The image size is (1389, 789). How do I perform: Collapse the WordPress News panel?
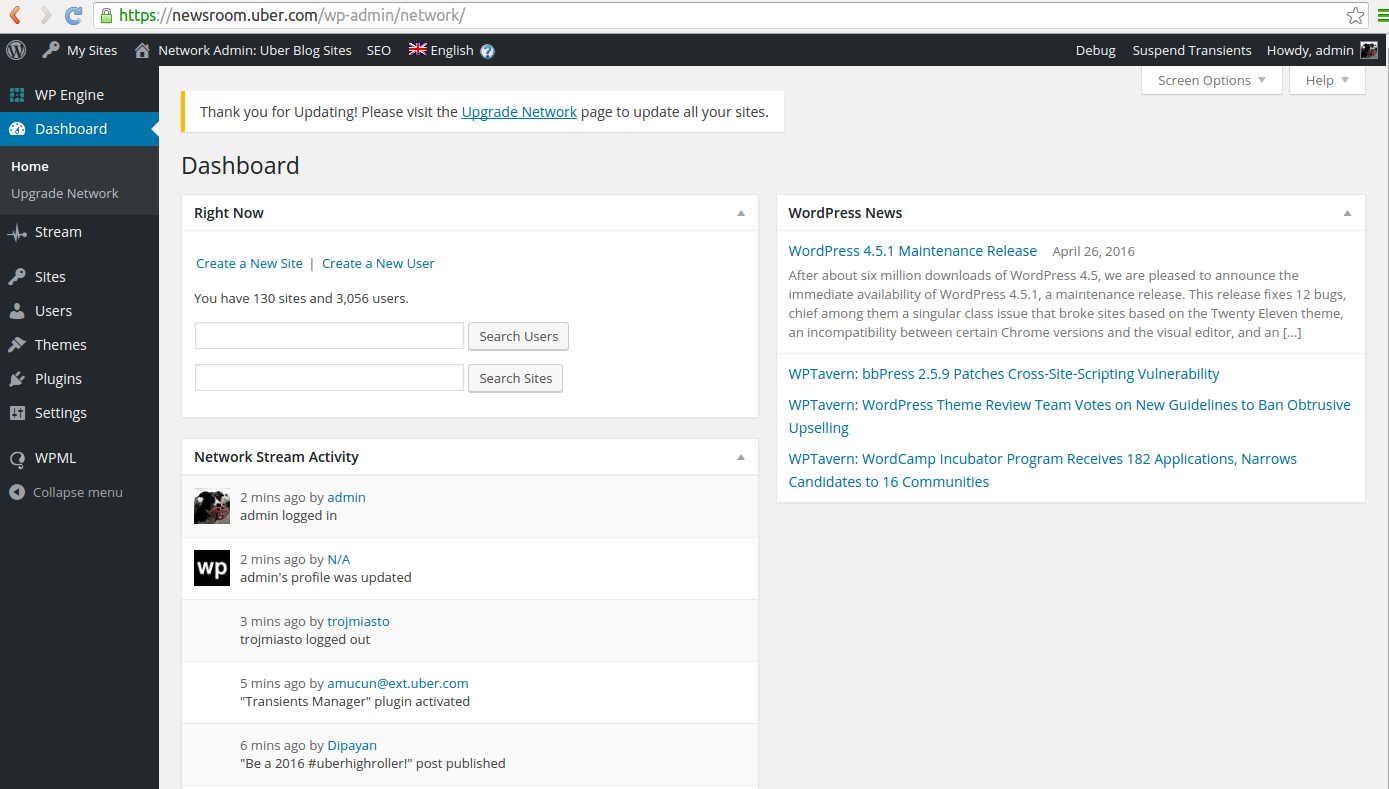coord(1347,213)
